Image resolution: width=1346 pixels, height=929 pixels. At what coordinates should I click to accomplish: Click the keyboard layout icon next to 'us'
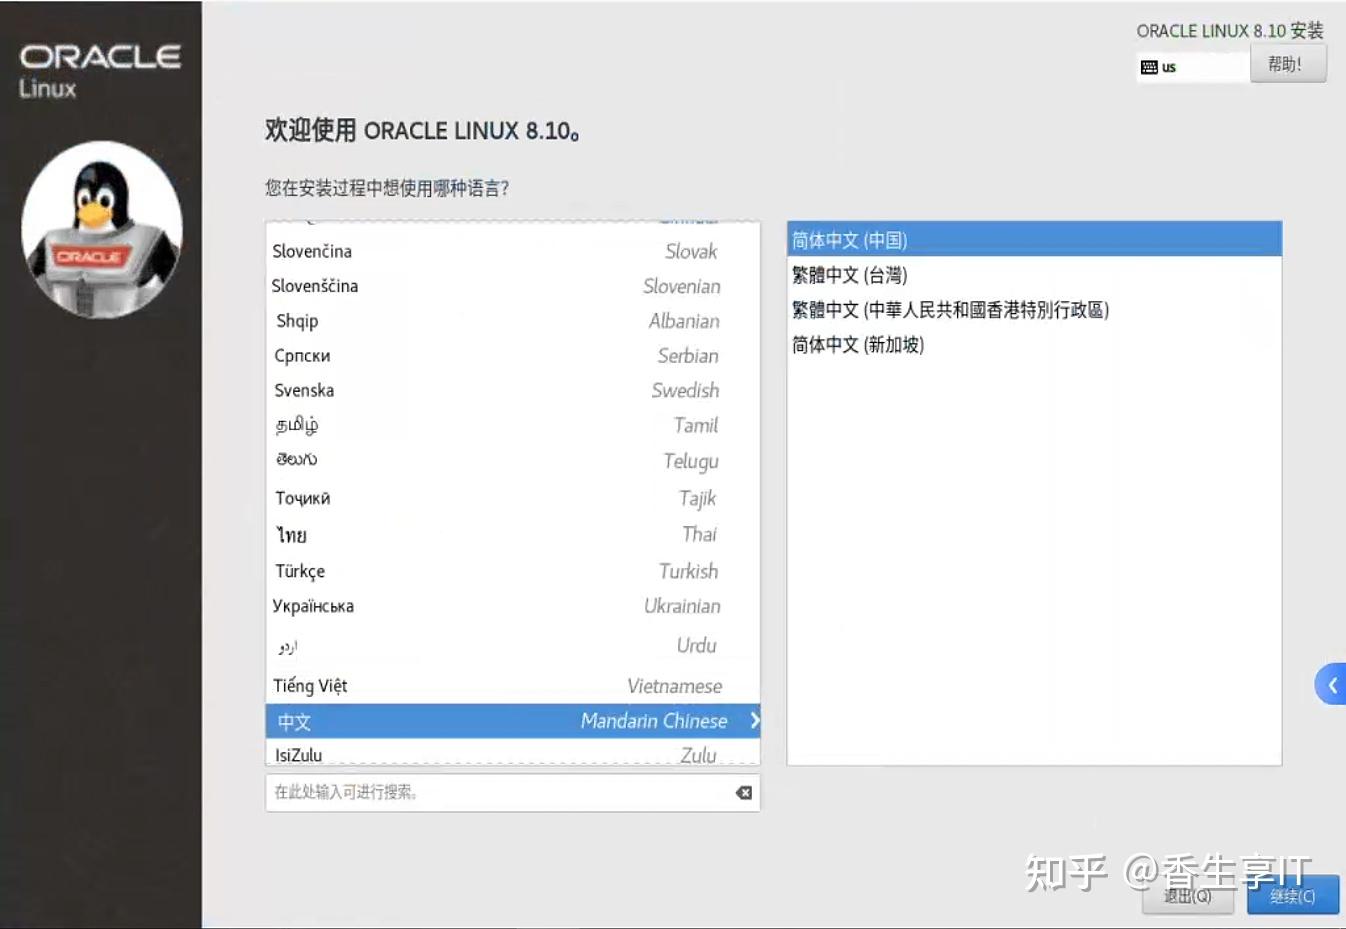(x=1149, y=67)
